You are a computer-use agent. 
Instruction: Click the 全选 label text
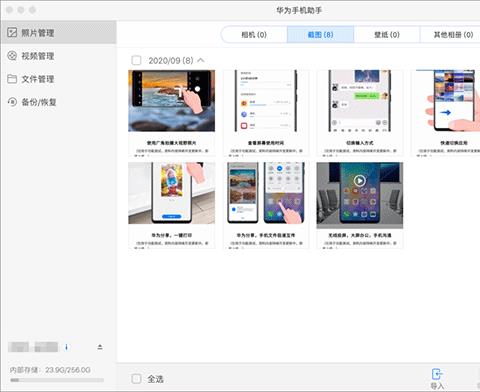pyautogui.click(x=155, y=379)
